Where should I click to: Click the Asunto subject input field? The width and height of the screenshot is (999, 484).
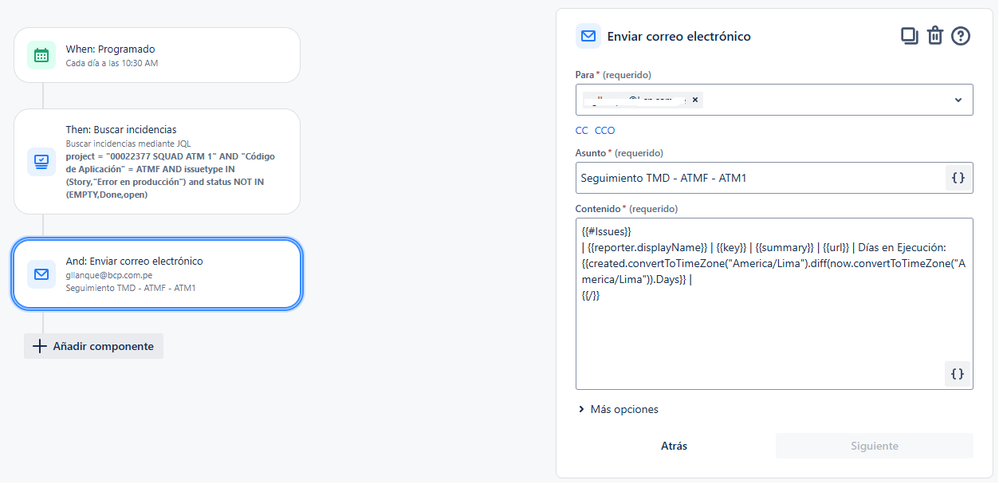pos(774,178)
